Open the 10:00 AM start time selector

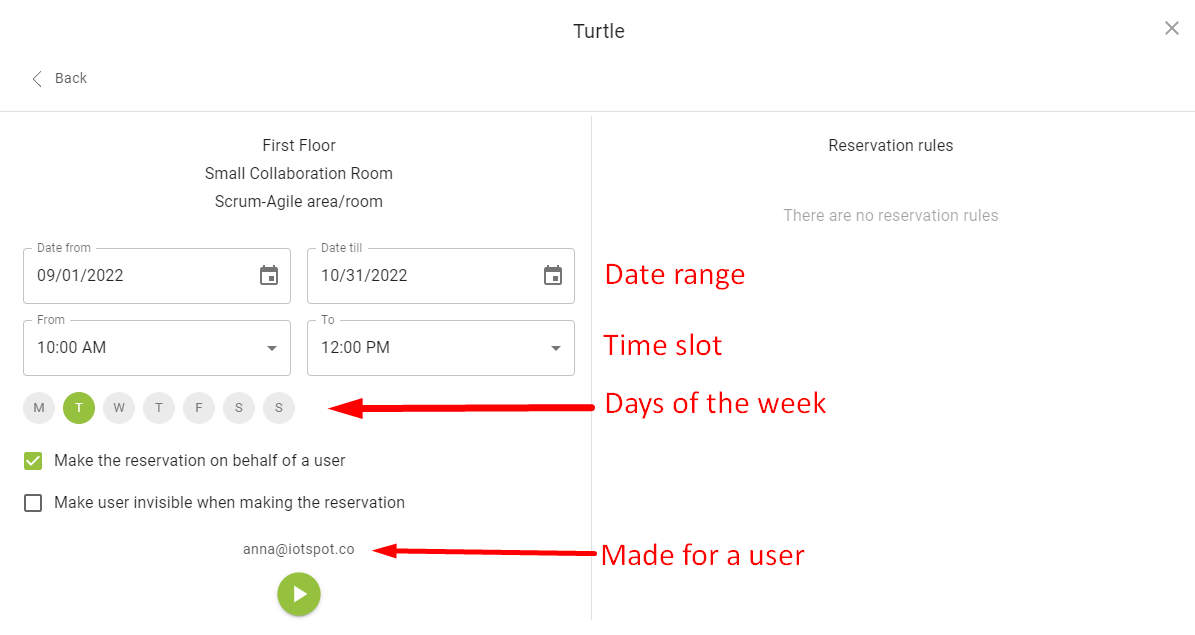pyautogui.click(x=157, y=348)
